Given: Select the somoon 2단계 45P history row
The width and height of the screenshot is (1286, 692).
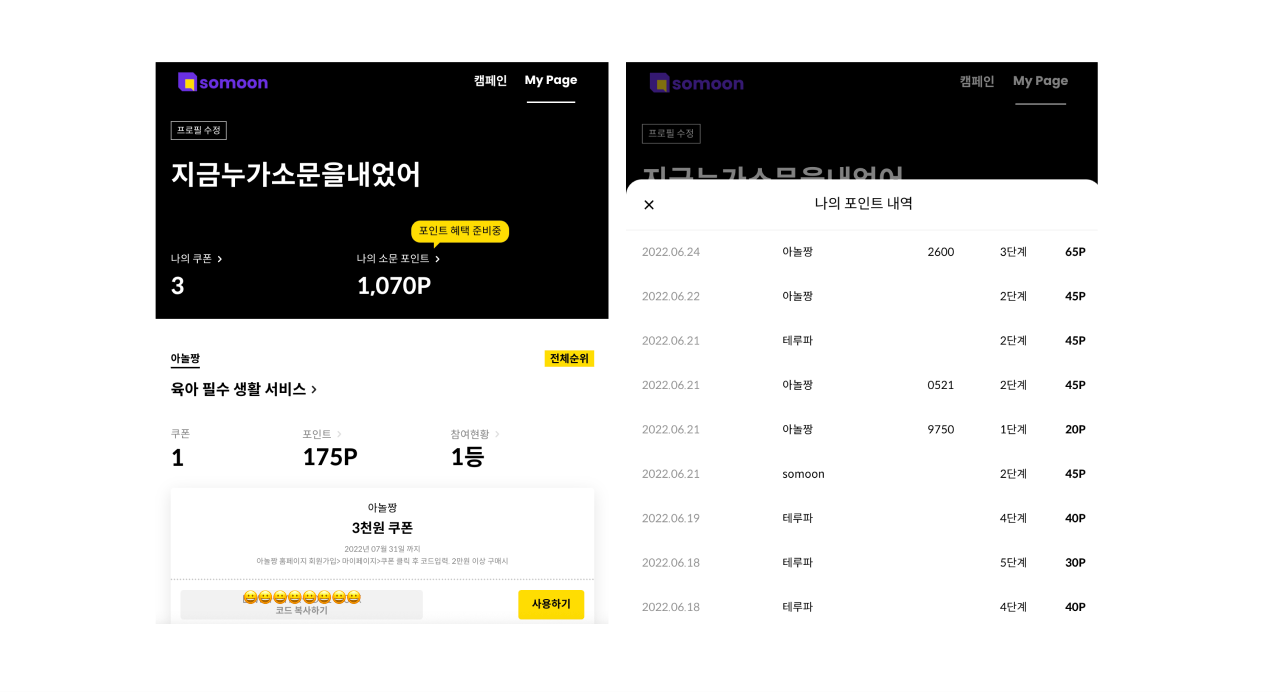Looking at the screenshot, I should (863, 474).
